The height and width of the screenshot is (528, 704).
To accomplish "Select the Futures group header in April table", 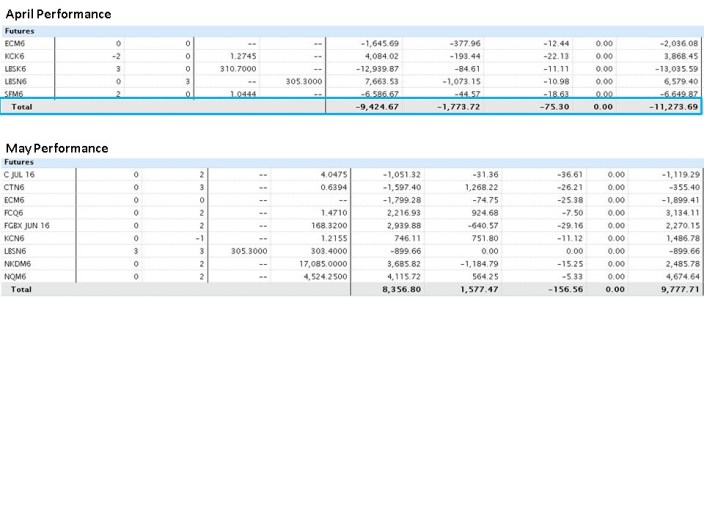I will pos(19,31).
